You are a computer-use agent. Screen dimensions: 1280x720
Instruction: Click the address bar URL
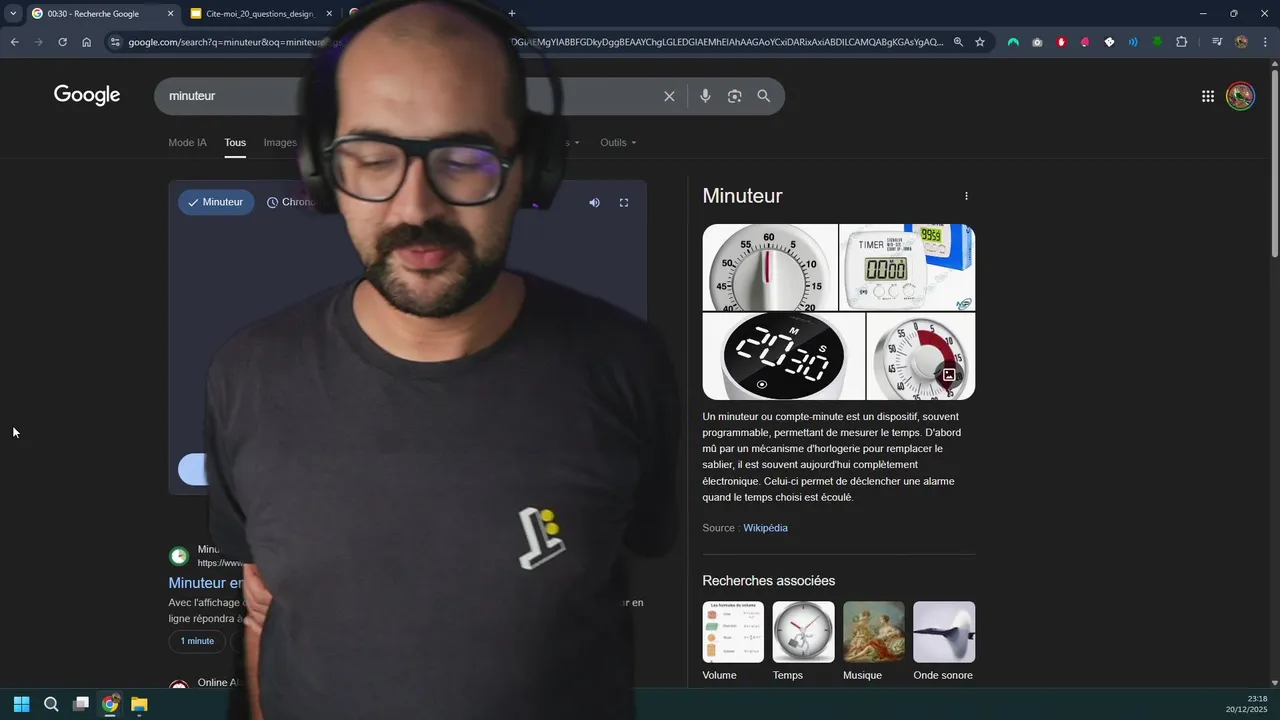pyautogui.click(x=535, y=42)
